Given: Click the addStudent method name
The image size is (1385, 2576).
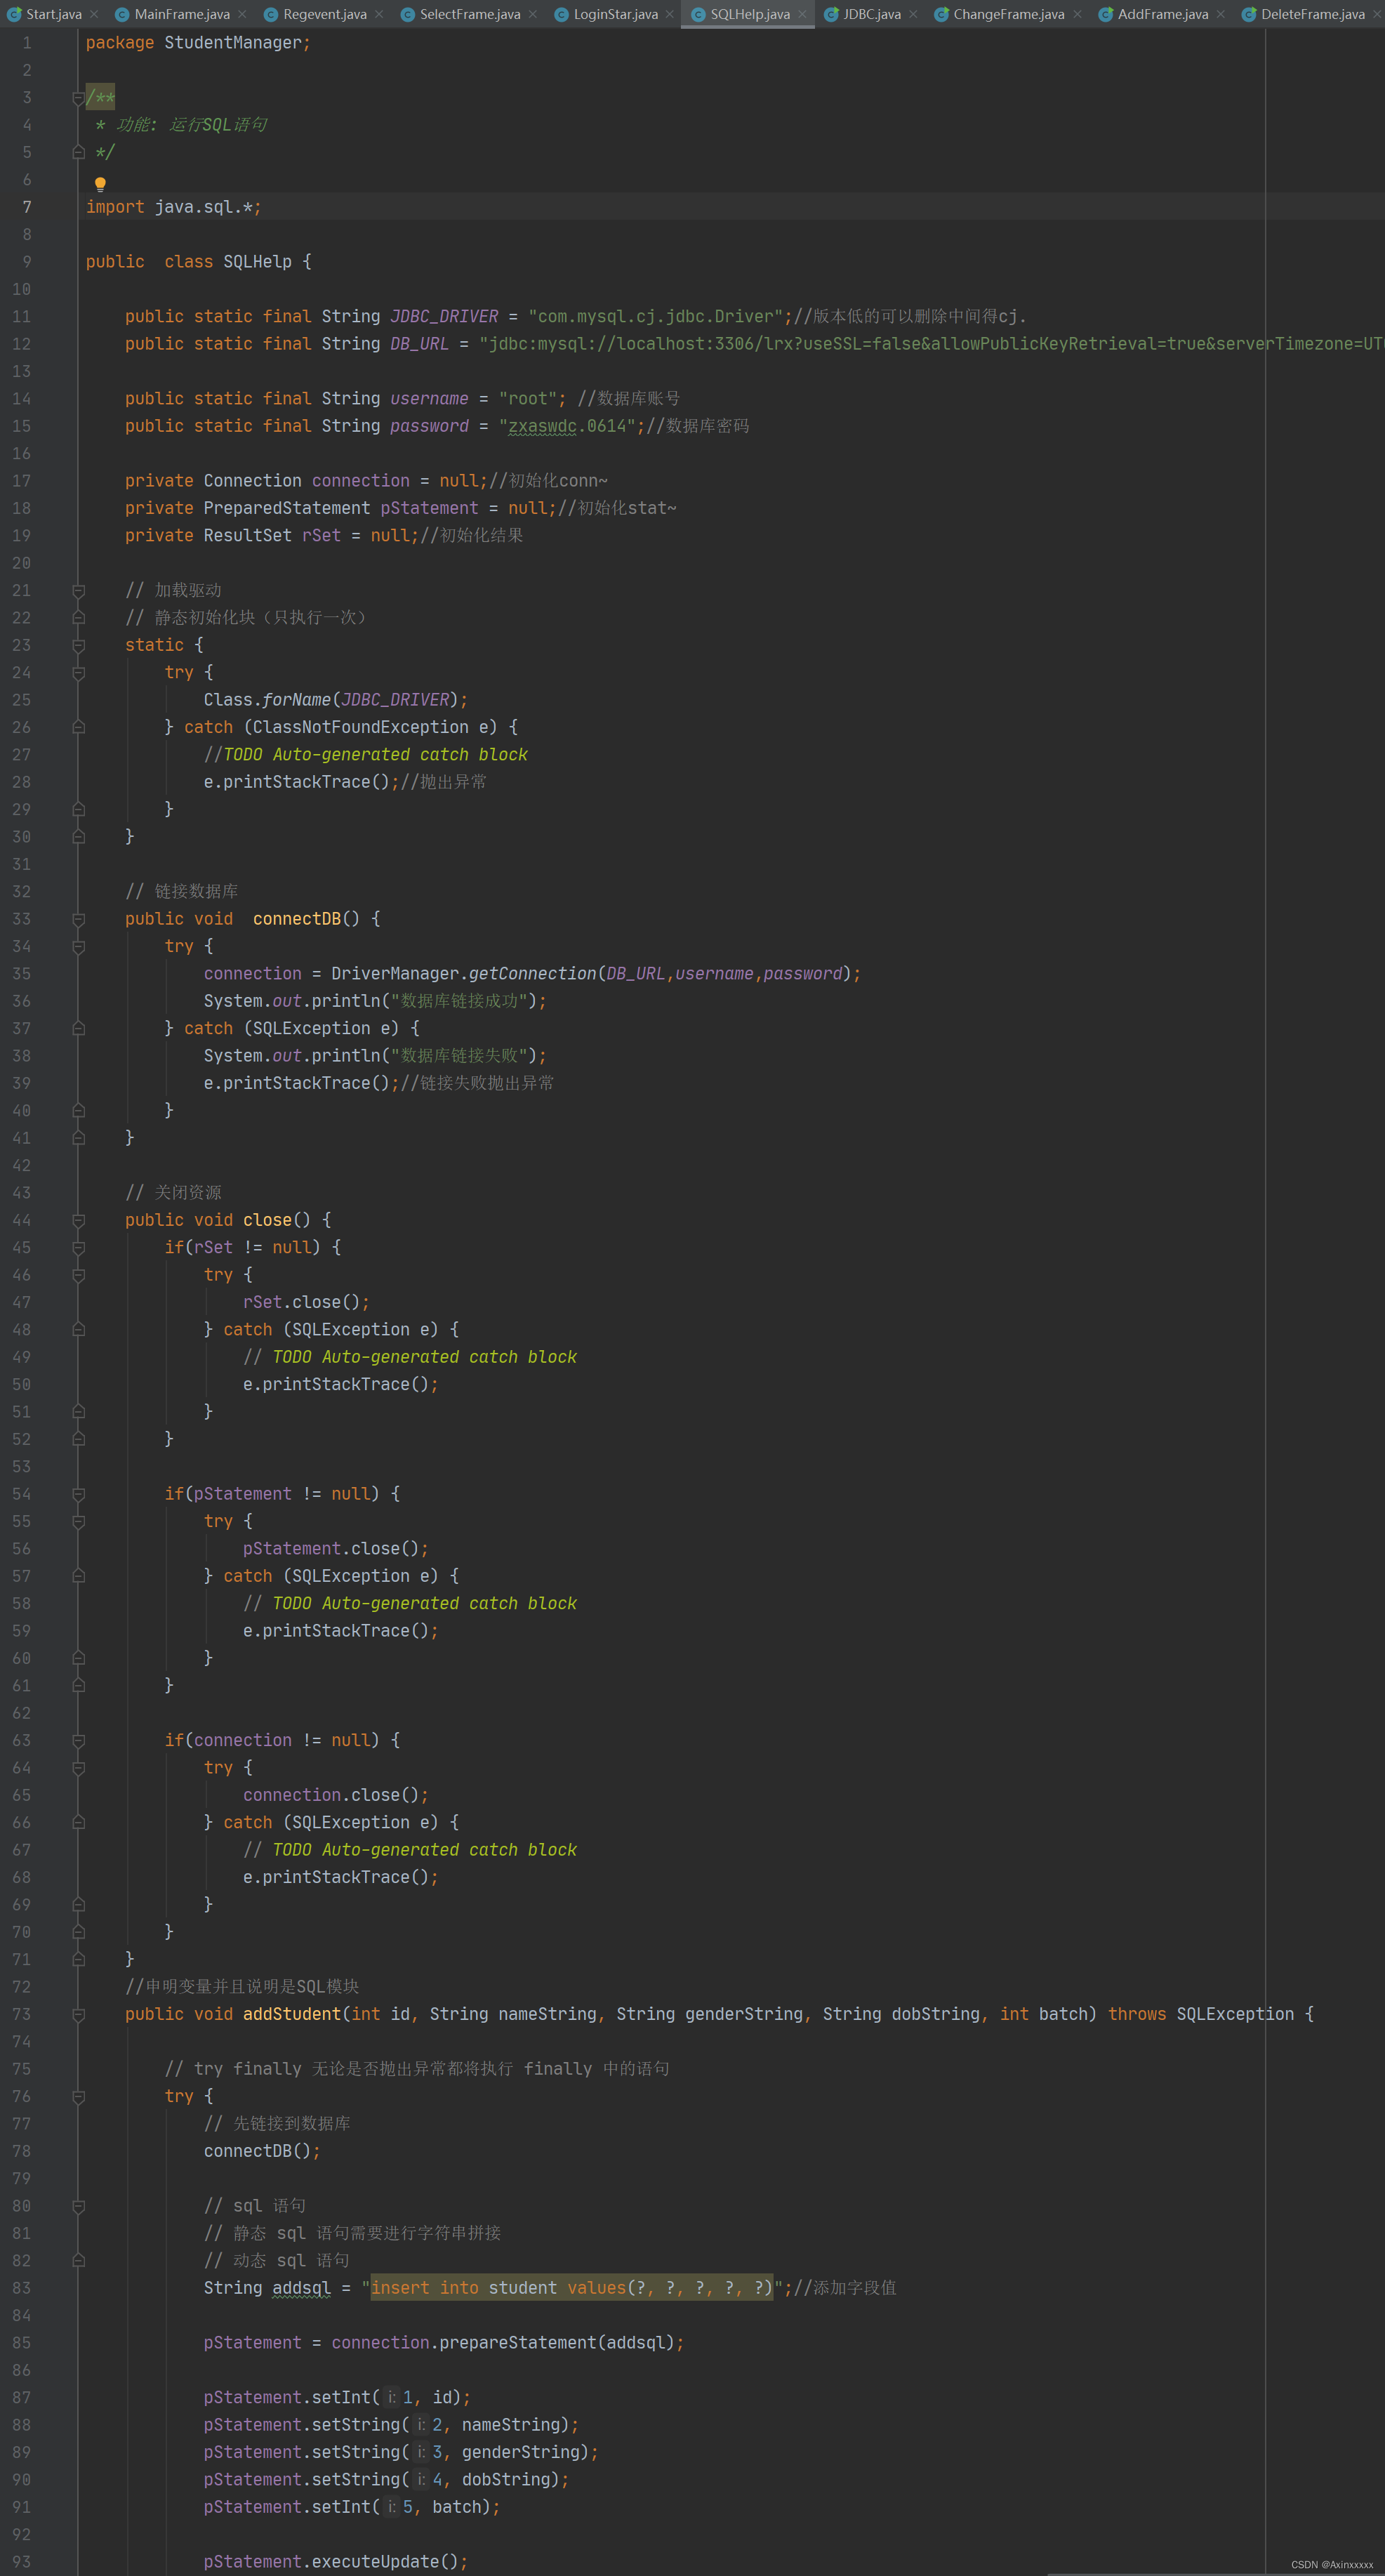Looking at the screenshot, I should point(292,2014).
